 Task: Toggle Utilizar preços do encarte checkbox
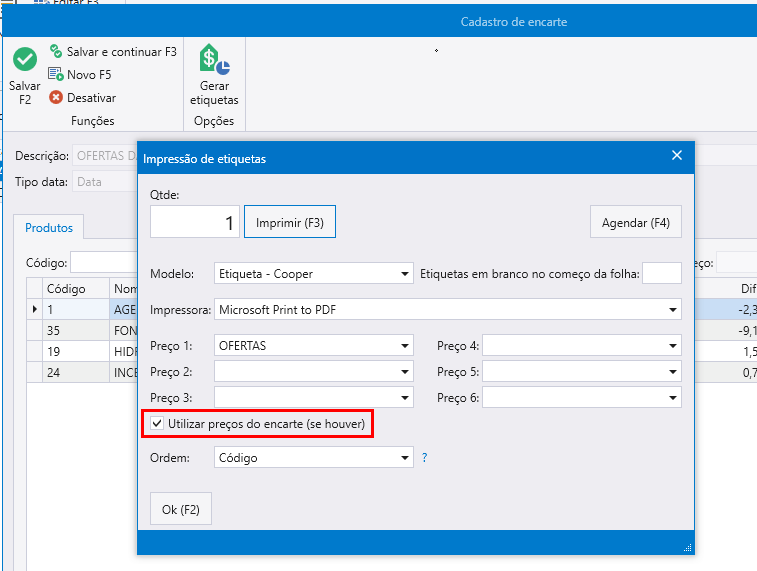point(159,424)
